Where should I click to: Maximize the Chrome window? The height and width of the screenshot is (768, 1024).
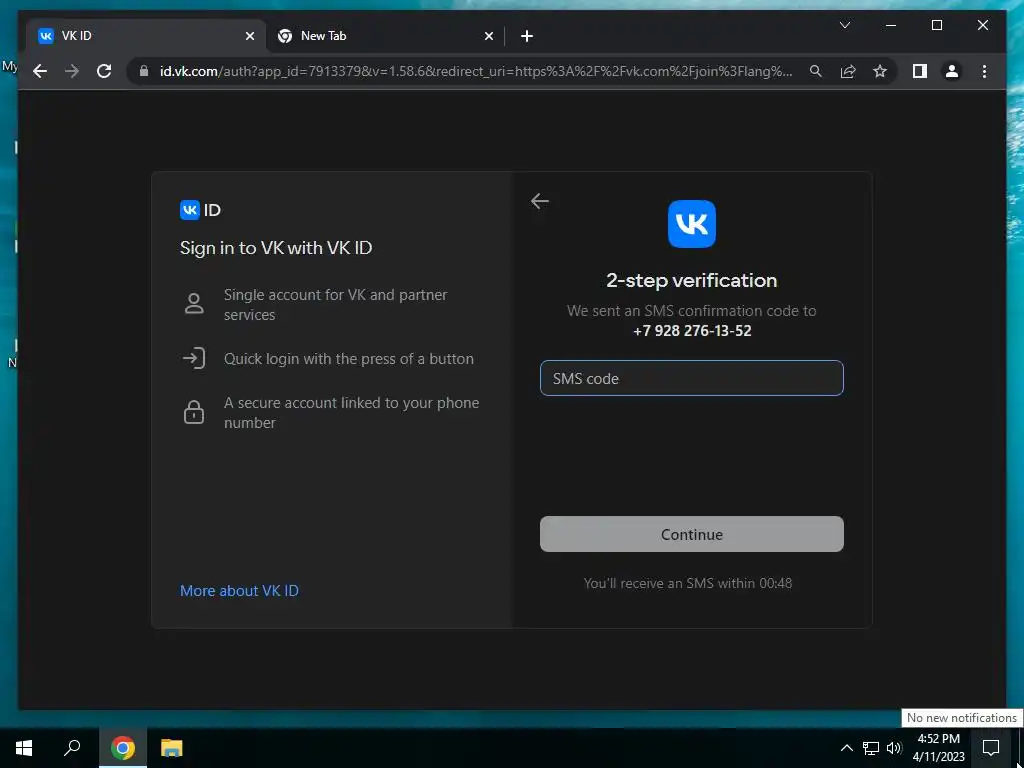[x=937, y=25]
